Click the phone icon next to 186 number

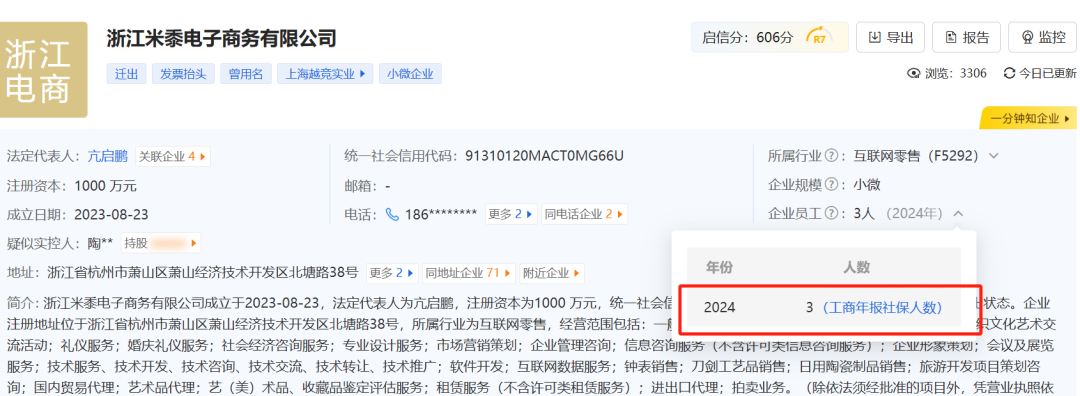[392, 214]
